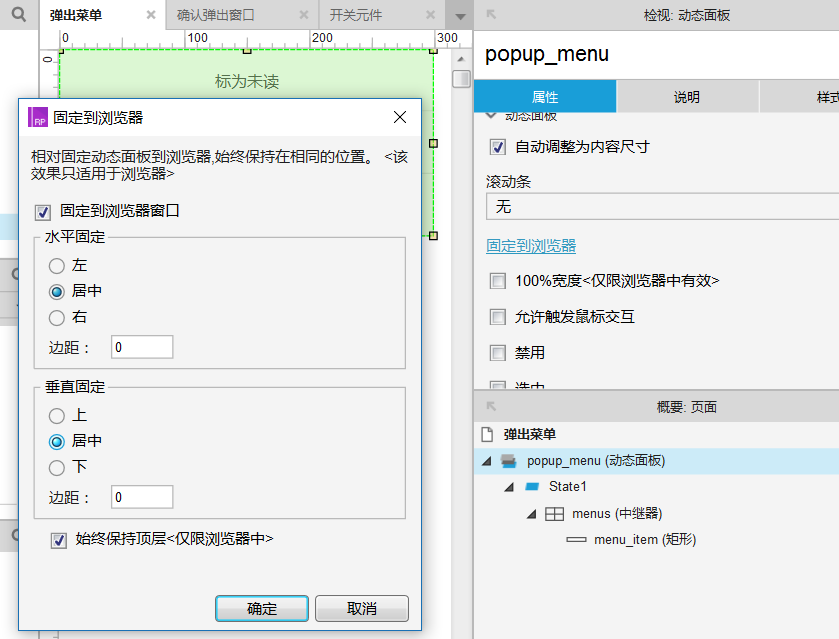
Task: Click the canvas scroll-up arrow
Action: [x=461, y=59]
